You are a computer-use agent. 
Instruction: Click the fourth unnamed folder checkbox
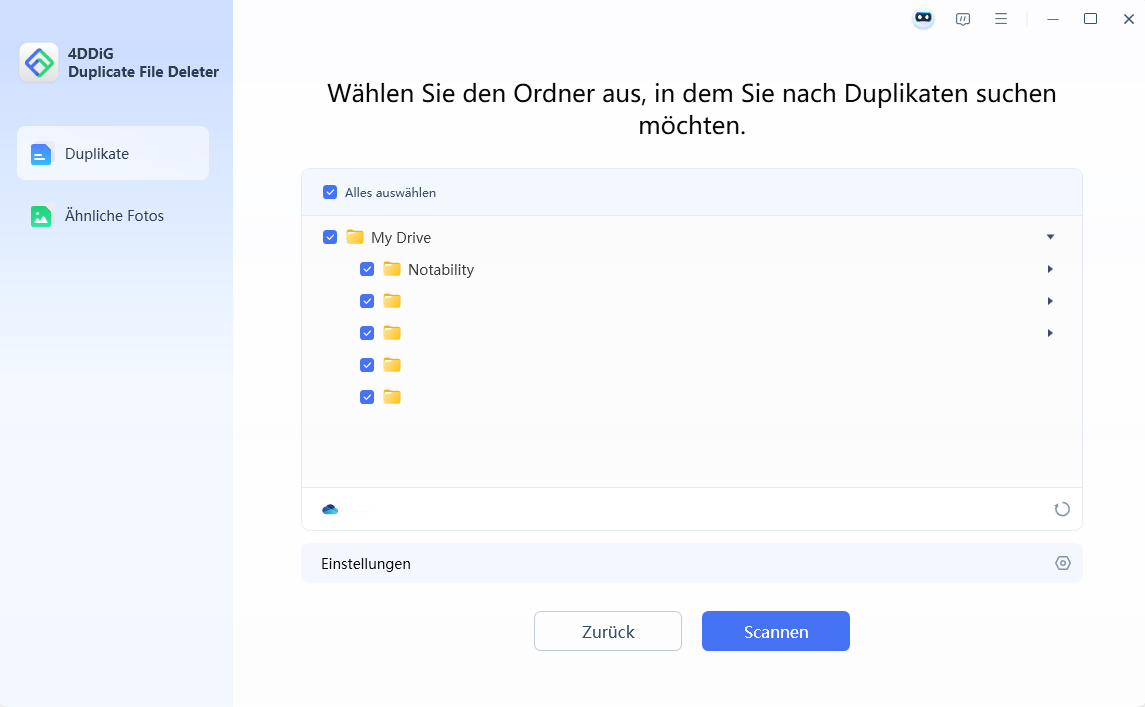[x=367, y=396]
